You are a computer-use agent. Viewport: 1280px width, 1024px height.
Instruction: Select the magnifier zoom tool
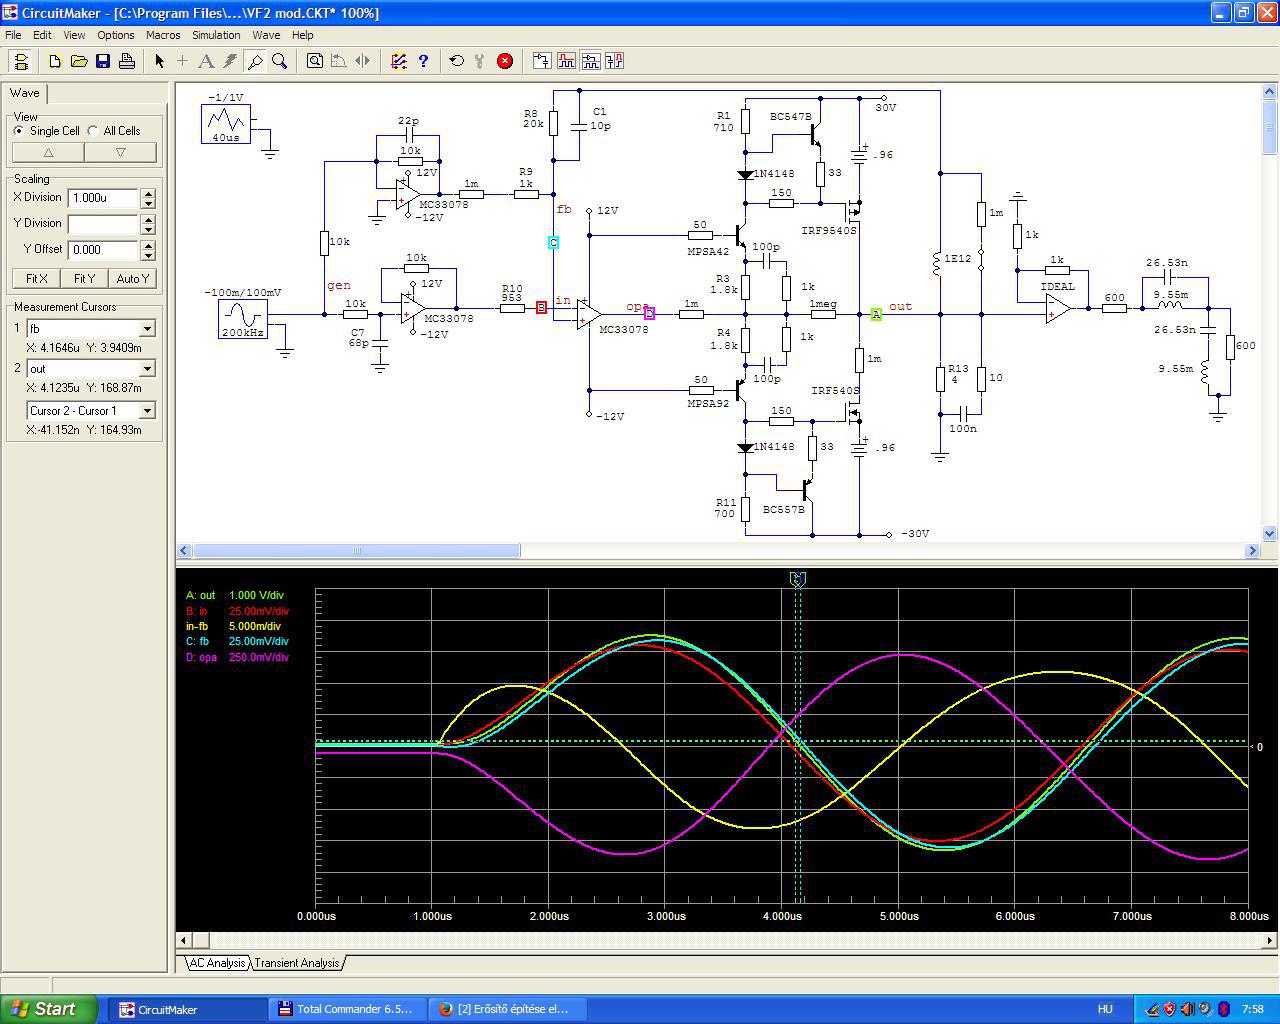pyautogui.click(x=280, y=61)
